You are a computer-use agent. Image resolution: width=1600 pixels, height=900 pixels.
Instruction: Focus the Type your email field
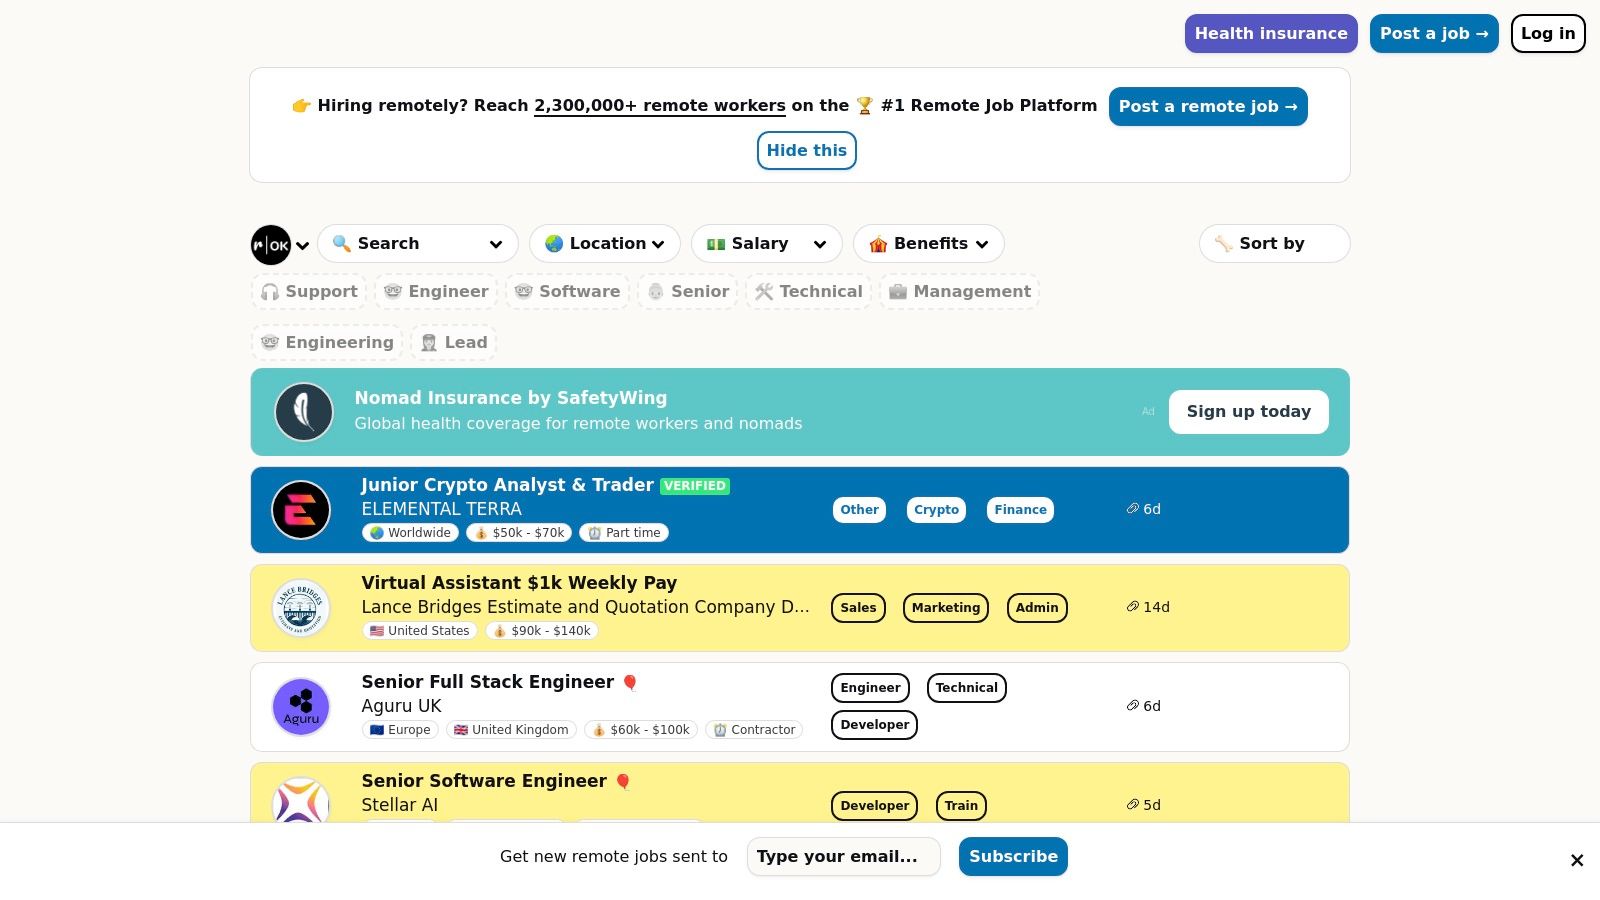click(844, 857)
